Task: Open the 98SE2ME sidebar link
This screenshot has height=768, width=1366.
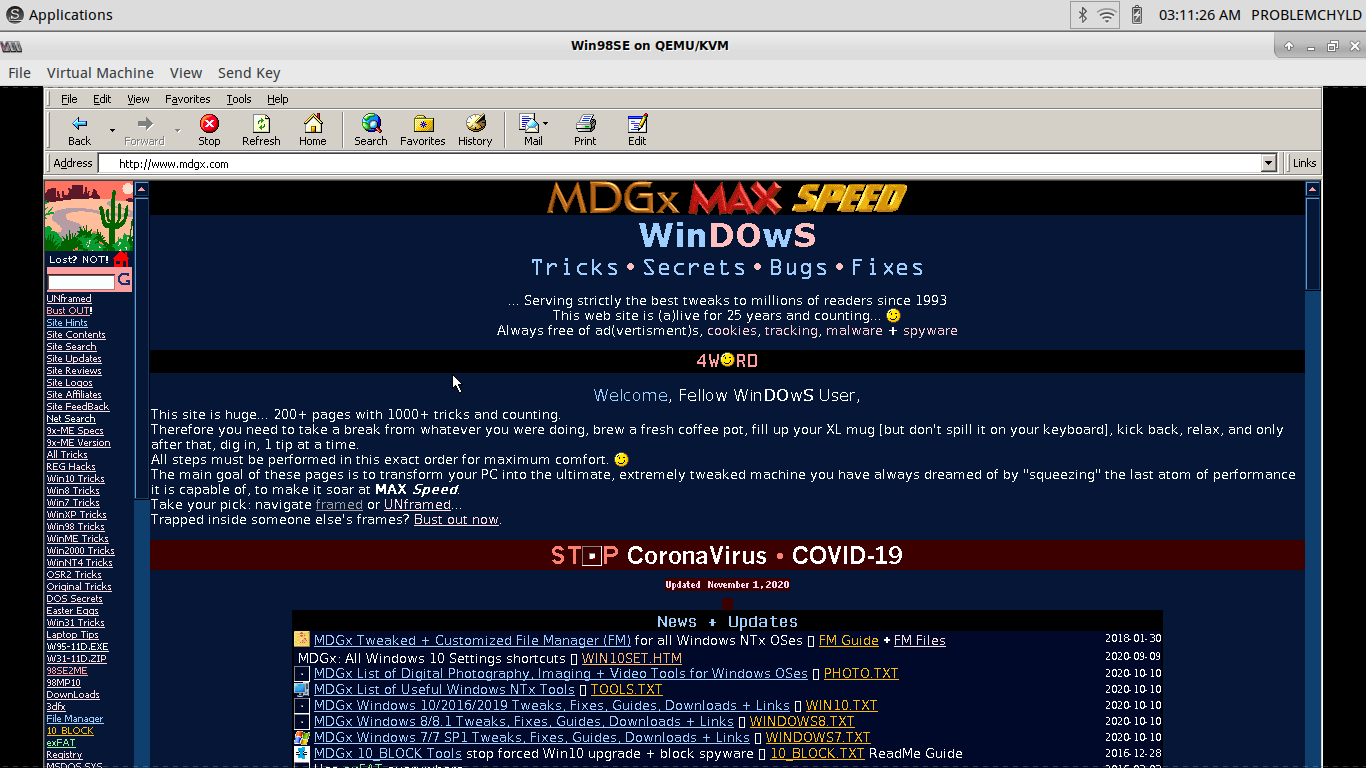Action: (67, 671)
